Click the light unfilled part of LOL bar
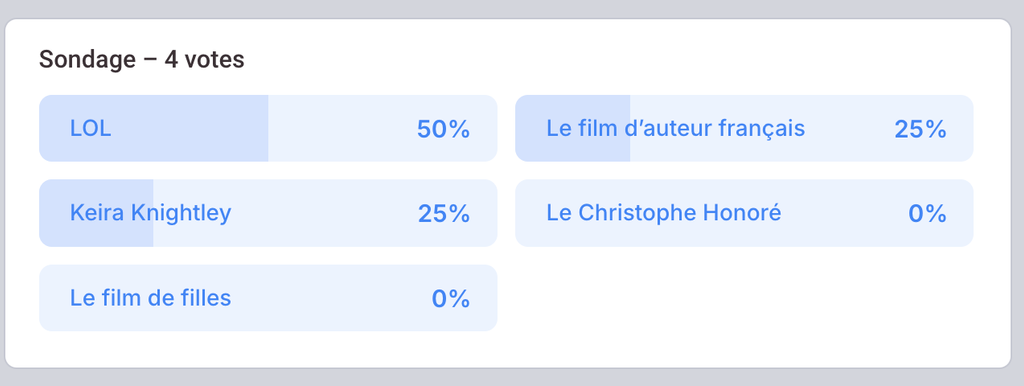This screenshot has width=1024, height=386. pos(383,128)
